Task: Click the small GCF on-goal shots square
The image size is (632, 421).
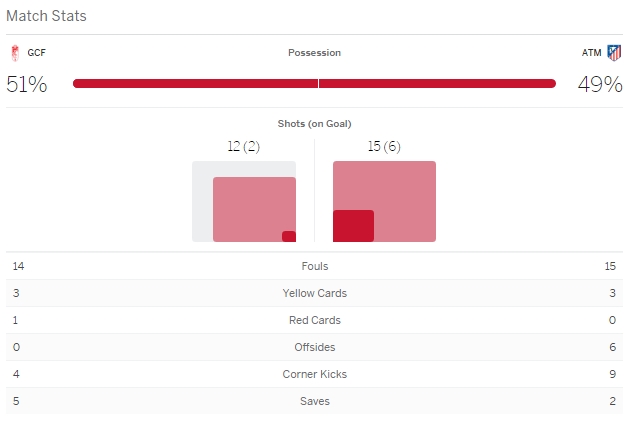Action: click(289, 236)
